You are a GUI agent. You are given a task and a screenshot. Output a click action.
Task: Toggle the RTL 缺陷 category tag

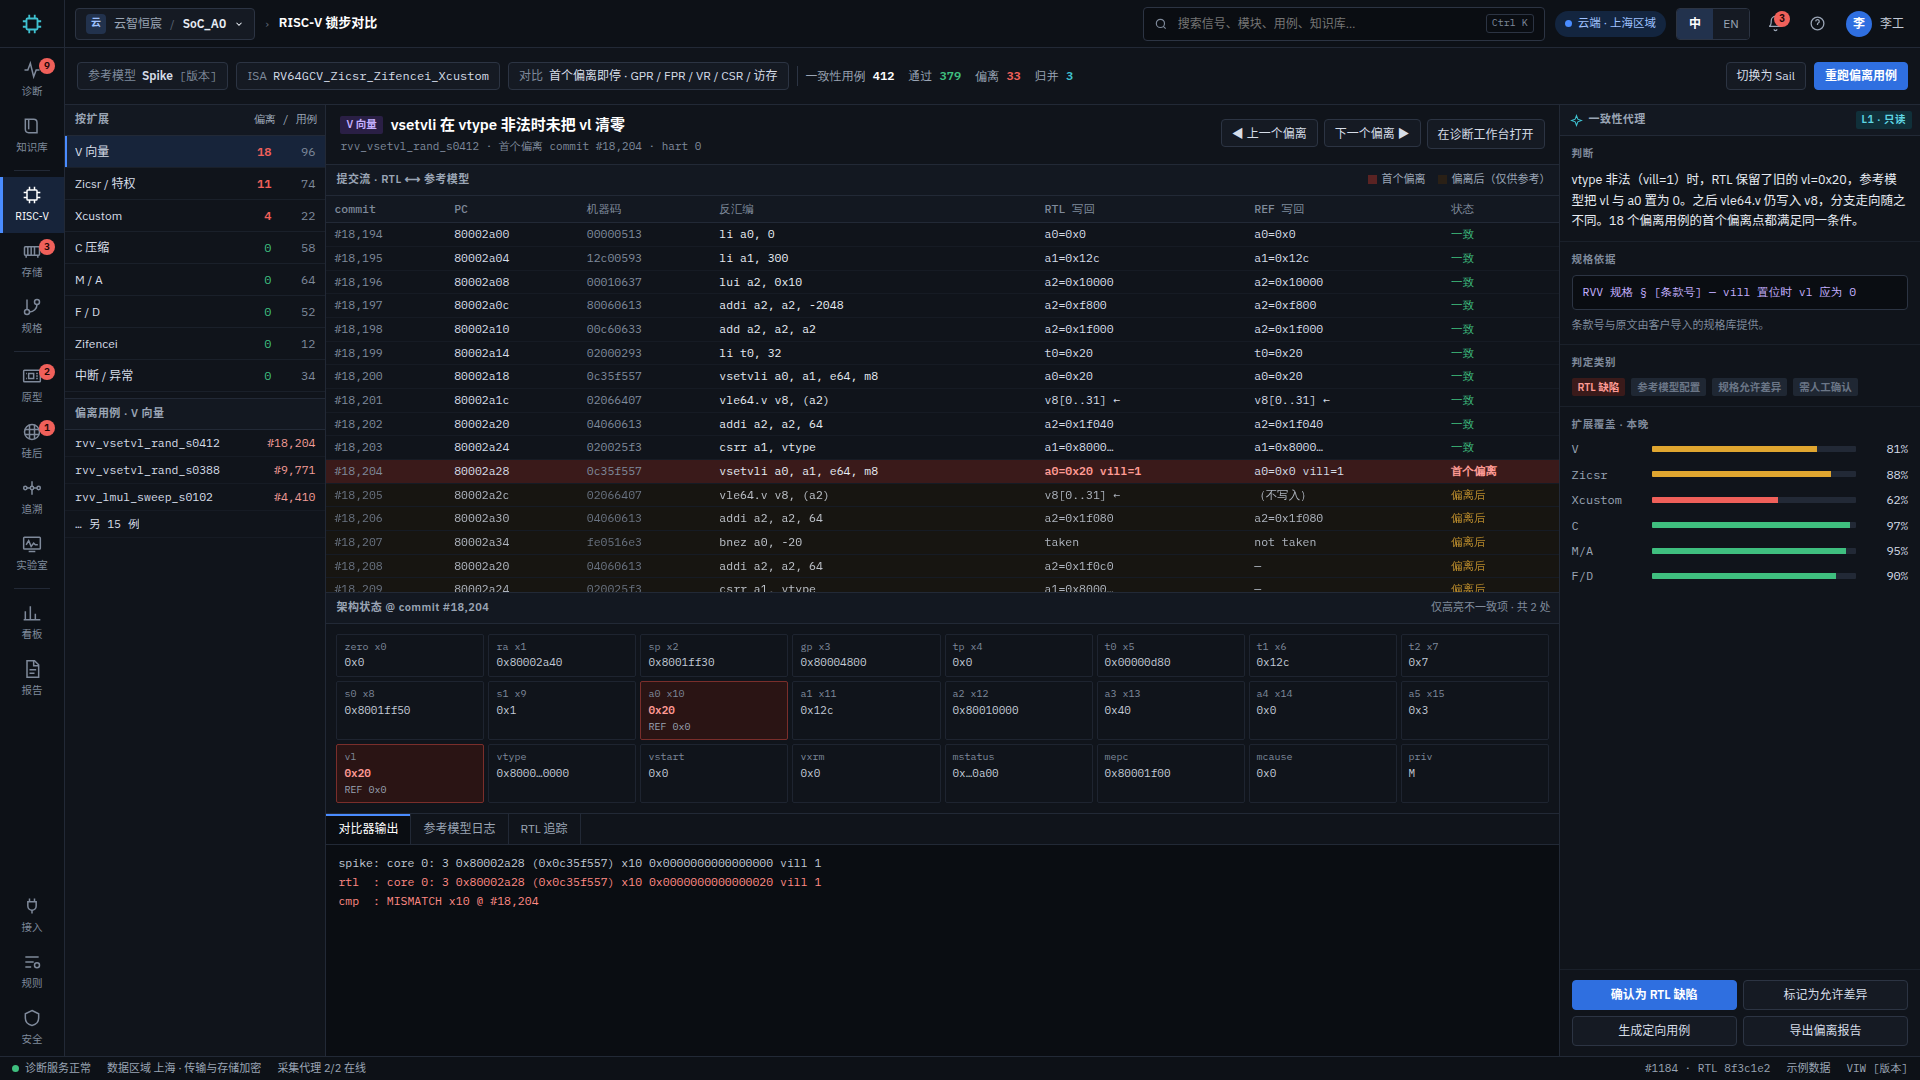click(x=1598, y=387)
